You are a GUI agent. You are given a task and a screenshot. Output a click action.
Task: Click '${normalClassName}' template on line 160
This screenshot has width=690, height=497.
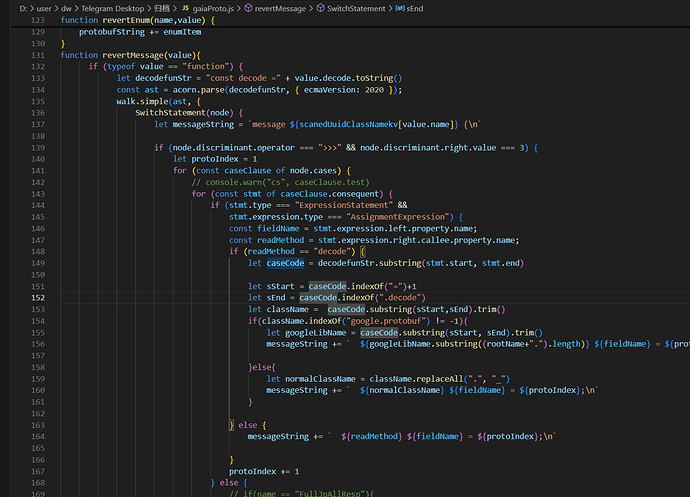(x=402, y=390)
